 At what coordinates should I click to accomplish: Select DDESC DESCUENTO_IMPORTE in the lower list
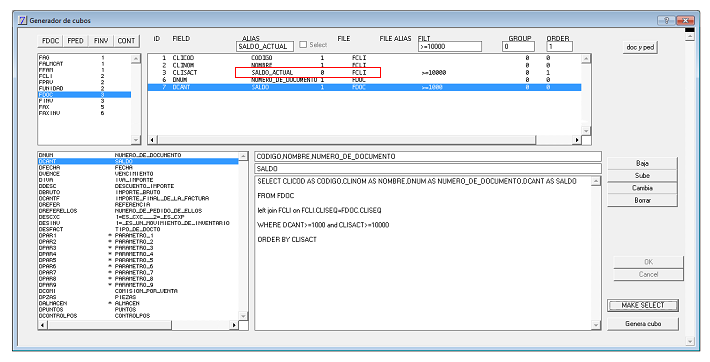pos(138,186)
